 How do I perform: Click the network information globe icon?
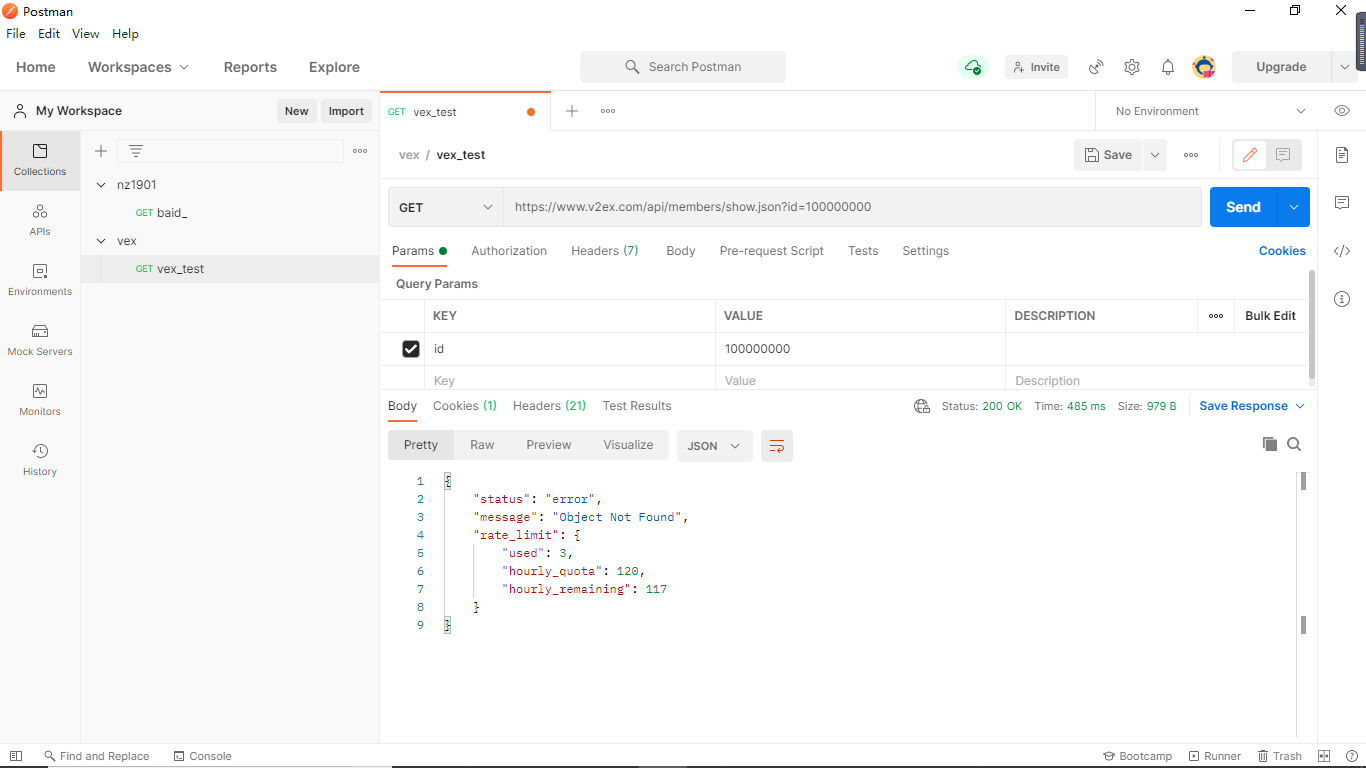point(922,406)
